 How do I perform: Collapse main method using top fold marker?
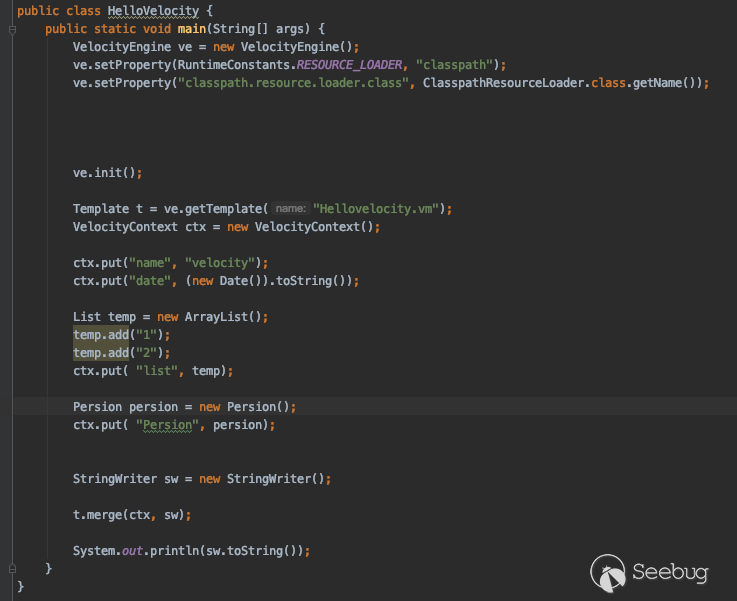tap(13, 30)
